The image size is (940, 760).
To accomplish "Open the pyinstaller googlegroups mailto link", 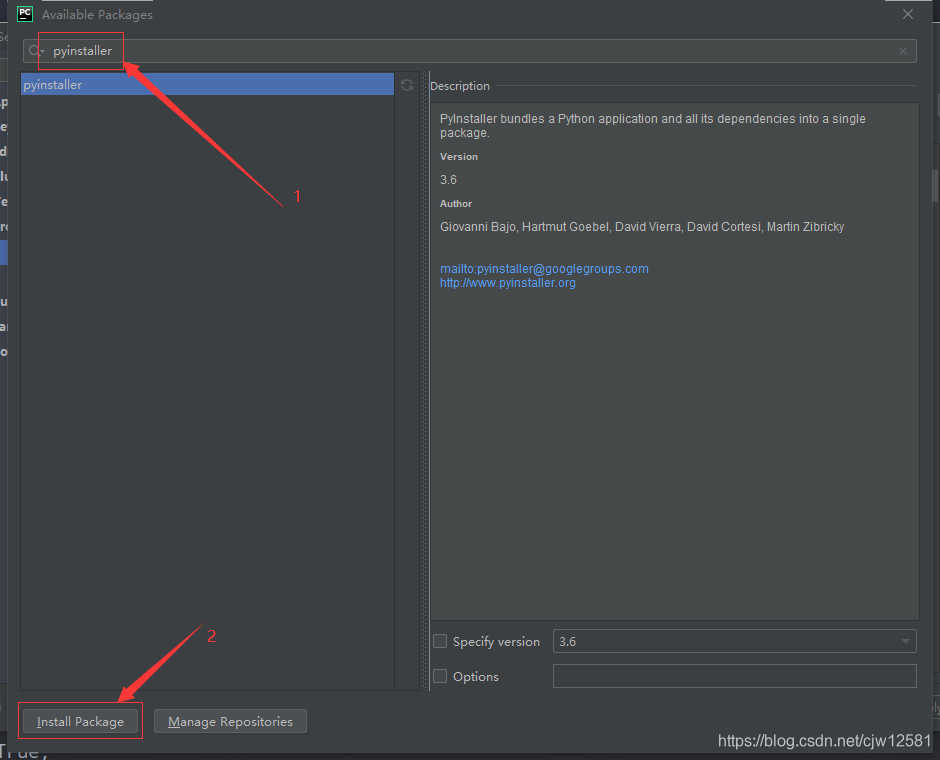I will click(x=544, y=269).
